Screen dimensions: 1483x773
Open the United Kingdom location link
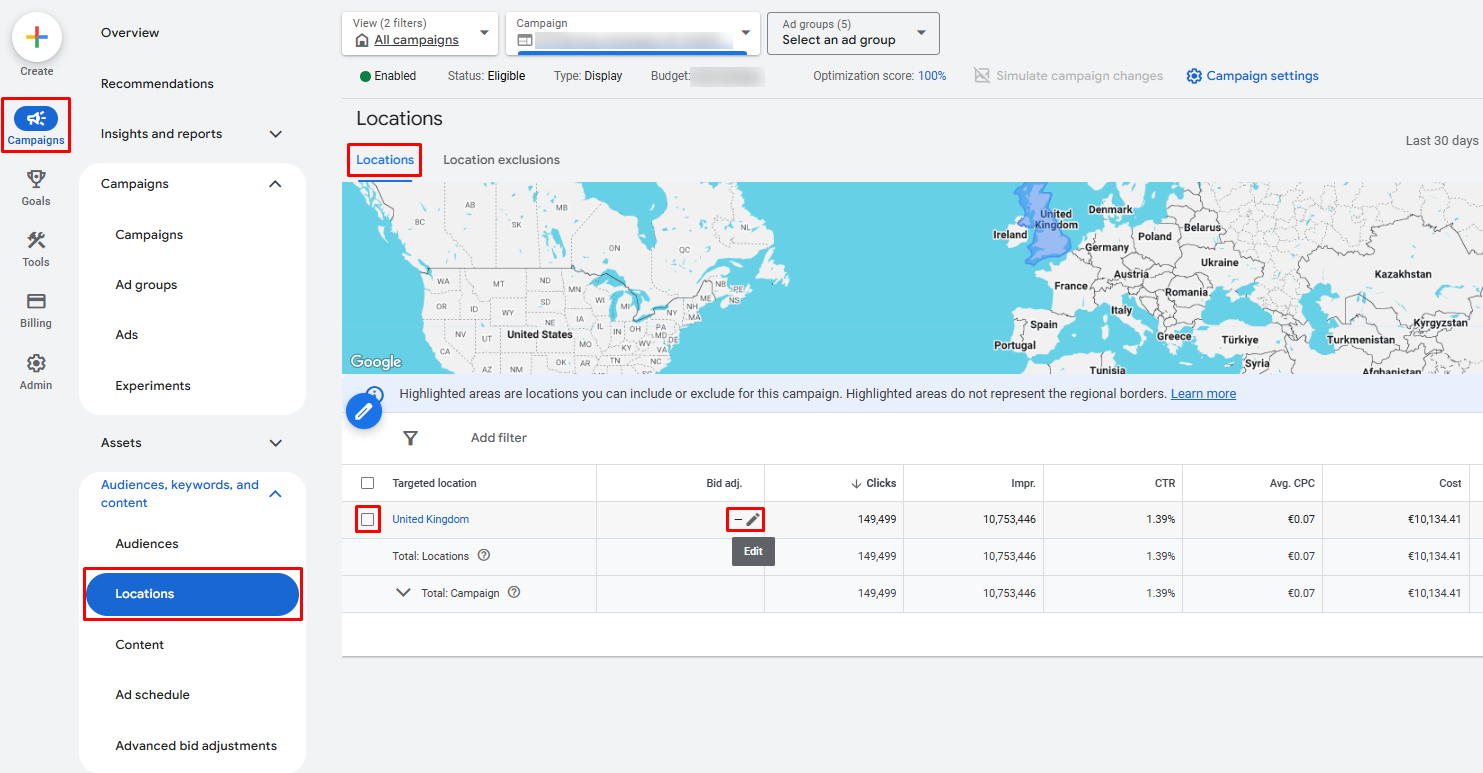pos(430,520)
